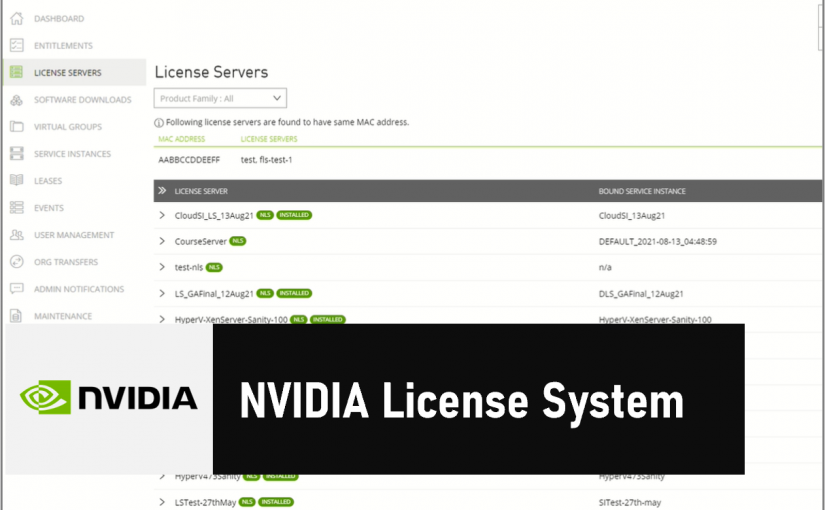Click NLS badge on CloudSI_LS_13Aug21 row
The image size is (825, 510).
tap(265, 215)
